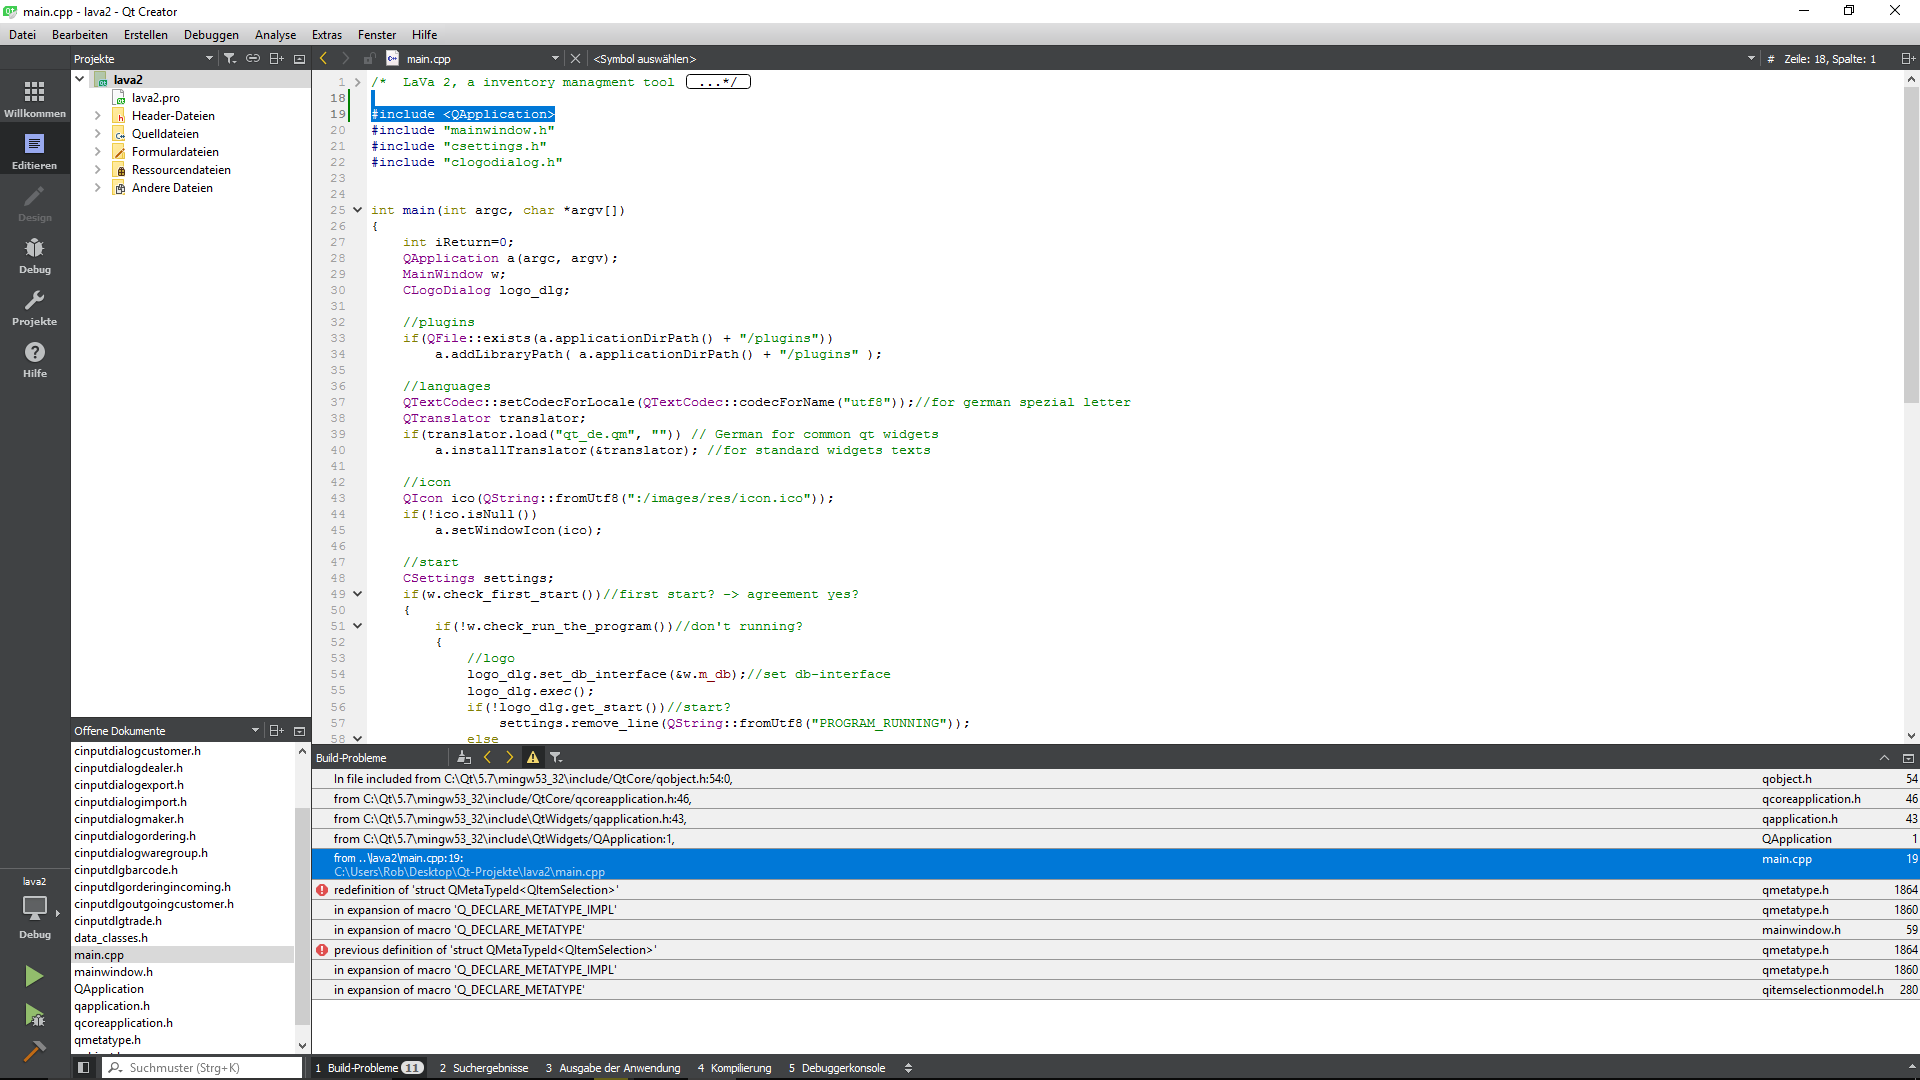
Task: Click the editor vertical scrollbar thumb
Action: click(1911, 245)
